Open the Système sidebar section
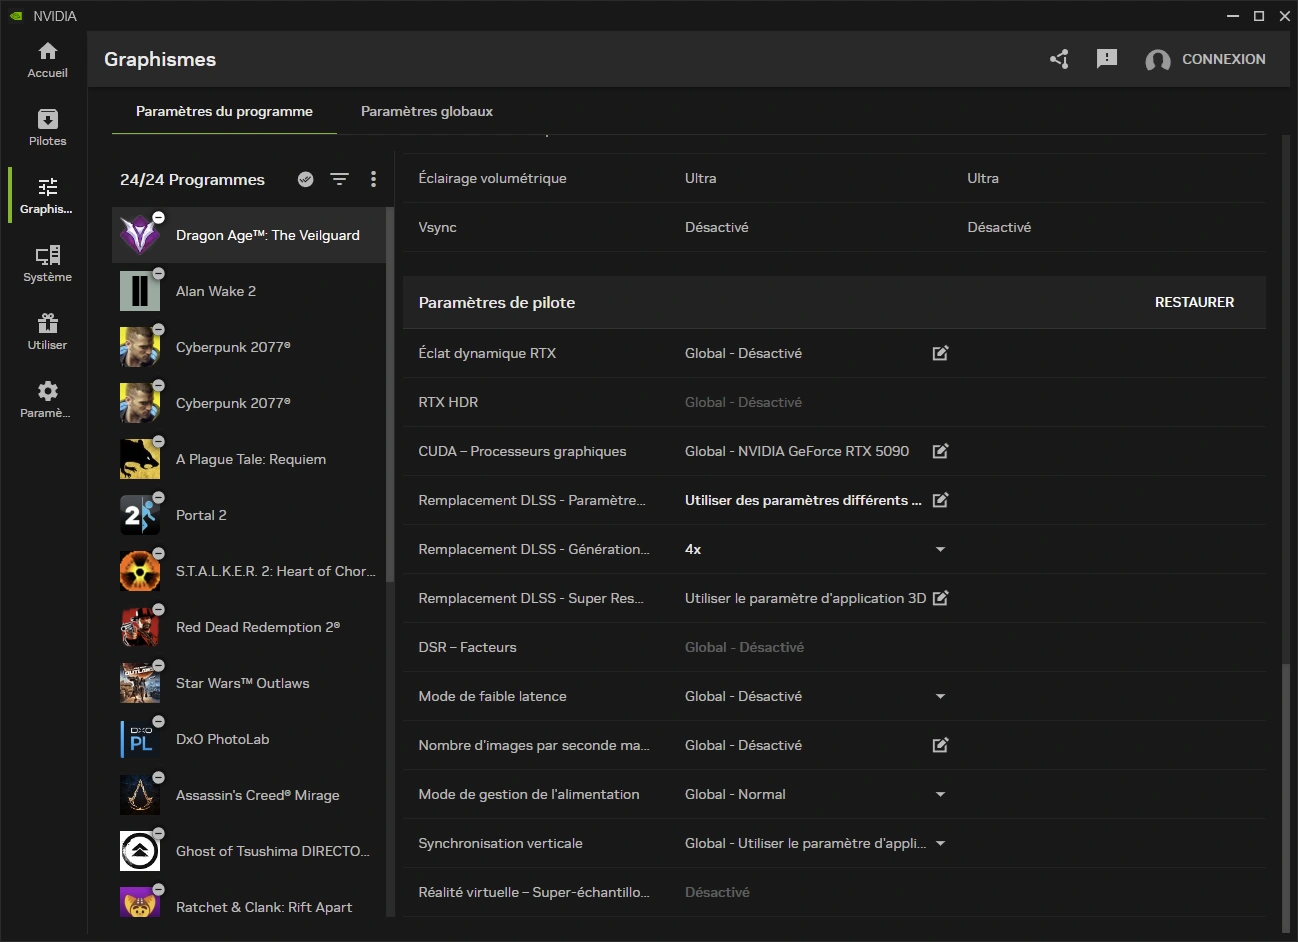This screenshot has height=942, width=1298. [47, 264]
